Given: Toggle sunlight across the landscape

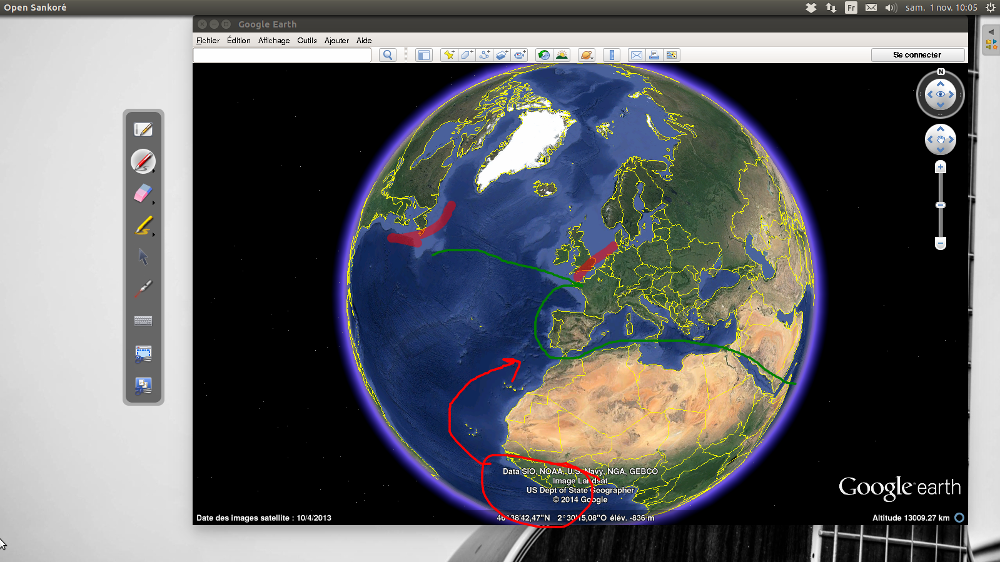Looking at the screenshot, I should tap(562, 55).
